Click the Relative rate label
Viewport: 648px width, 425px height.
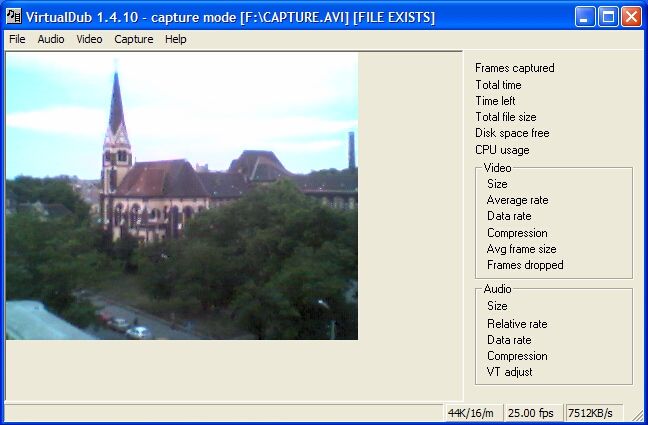(x=517, y=324)
